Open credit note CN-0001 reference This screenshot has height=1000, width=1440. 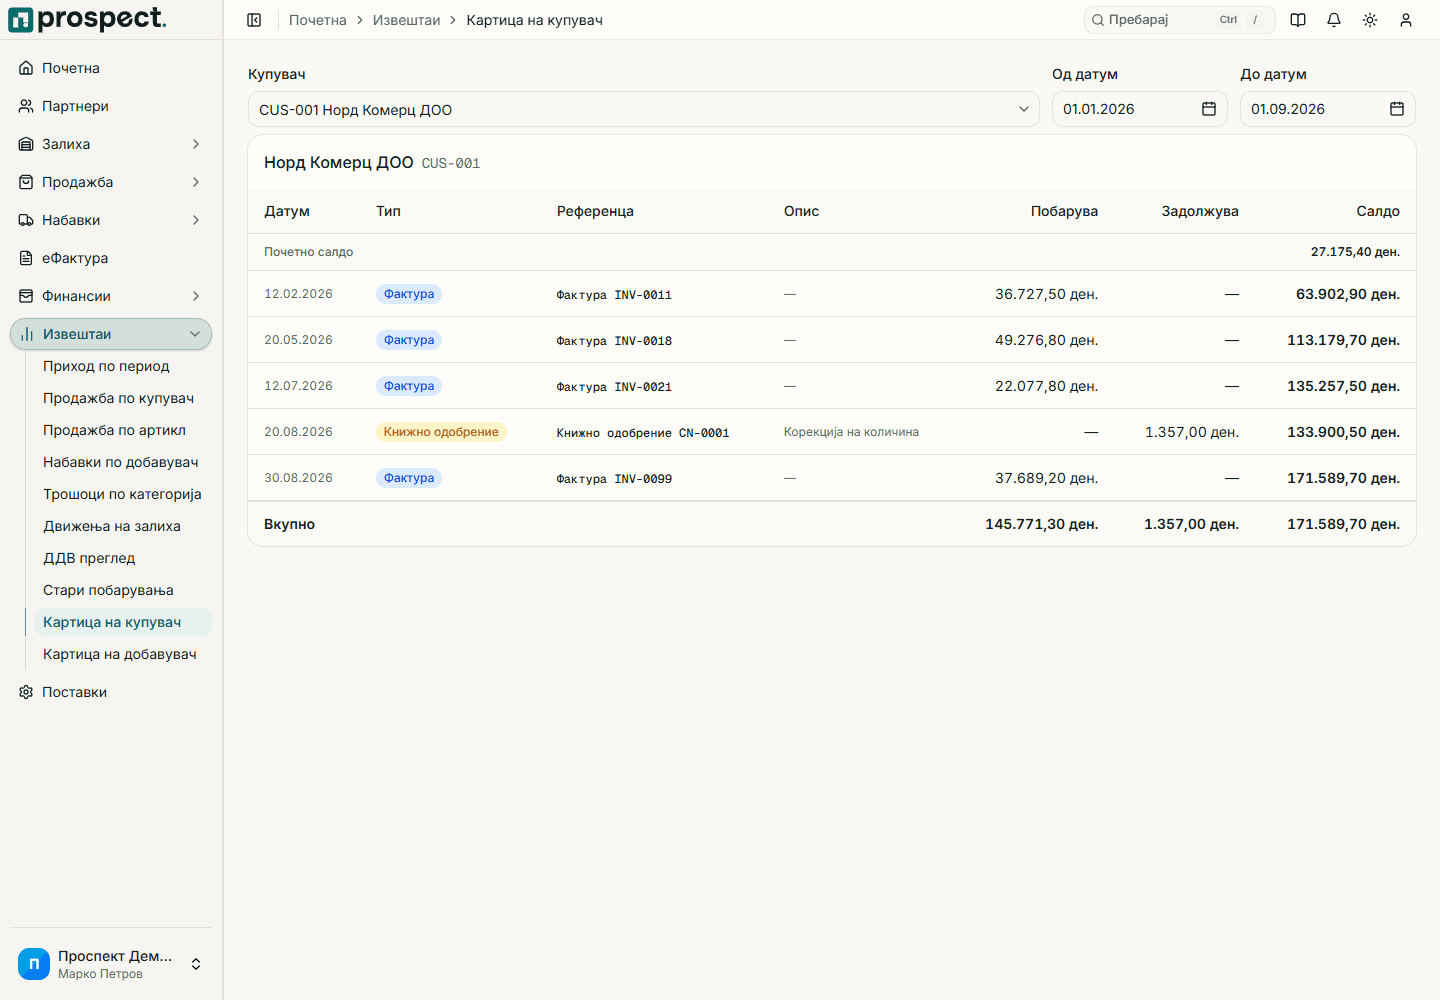[x=643, y=433]
